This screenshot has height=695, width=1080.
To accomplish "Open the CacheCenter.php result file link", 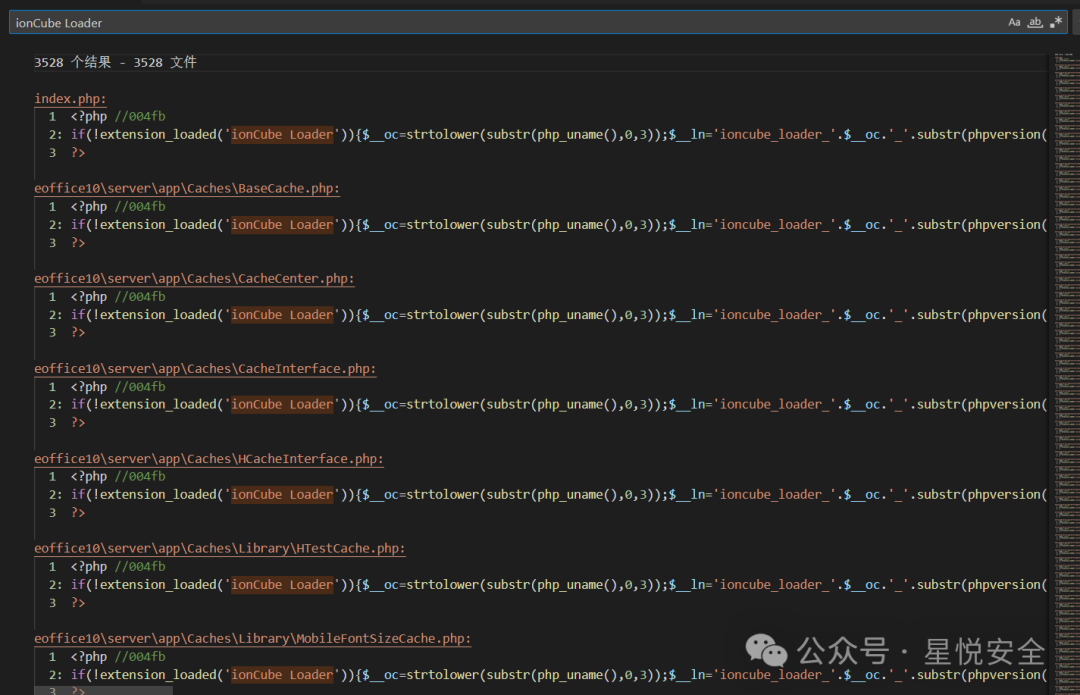I will [194, 278].
